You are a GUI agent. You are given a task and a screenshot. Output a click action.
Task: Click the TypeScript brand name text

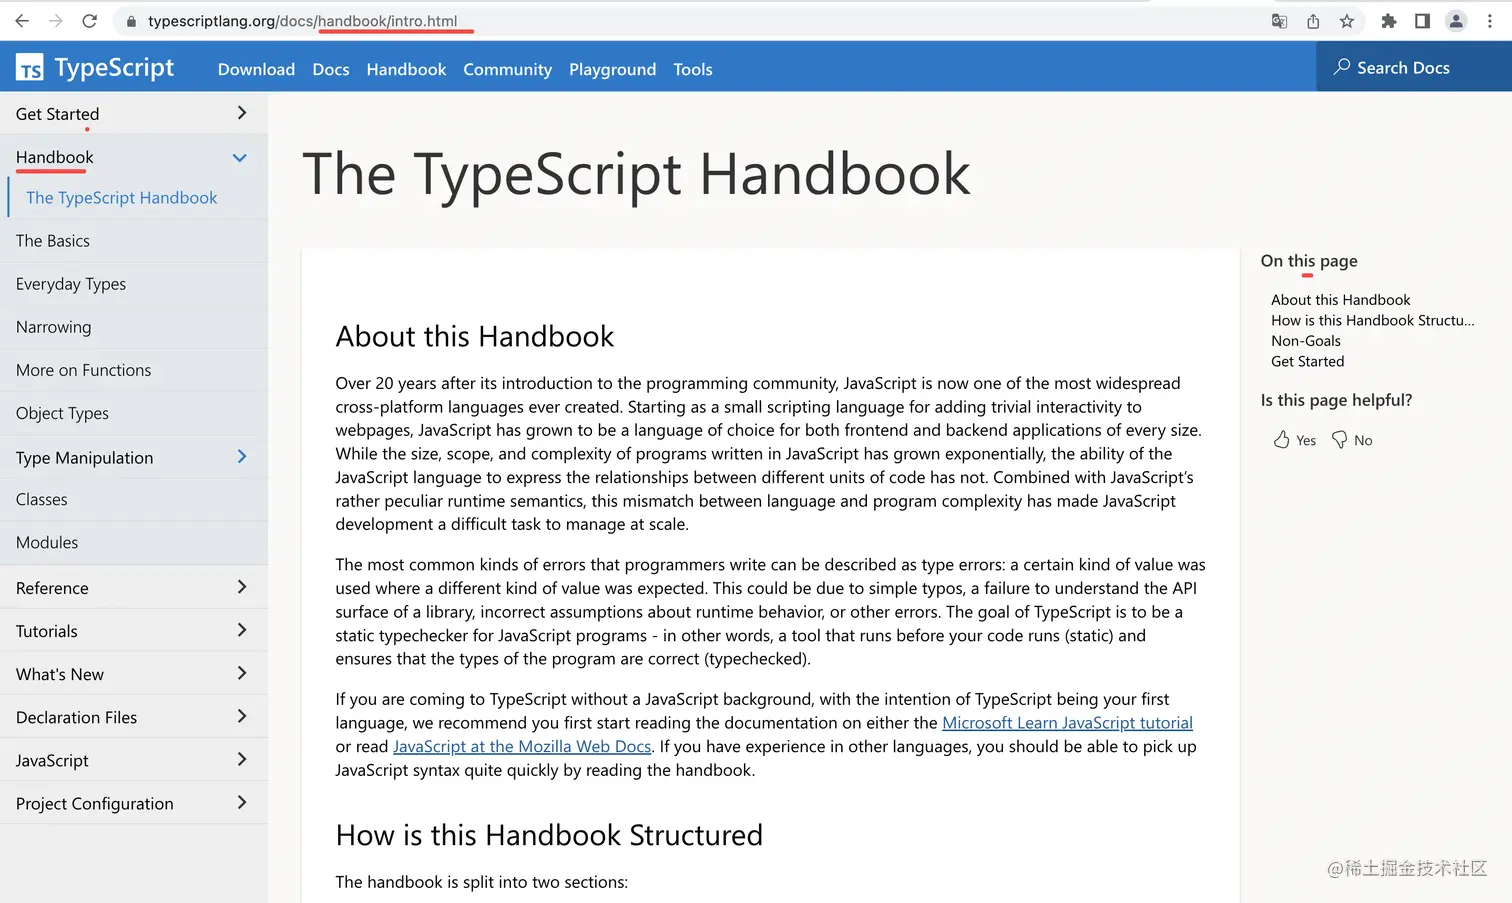point(114,67)
